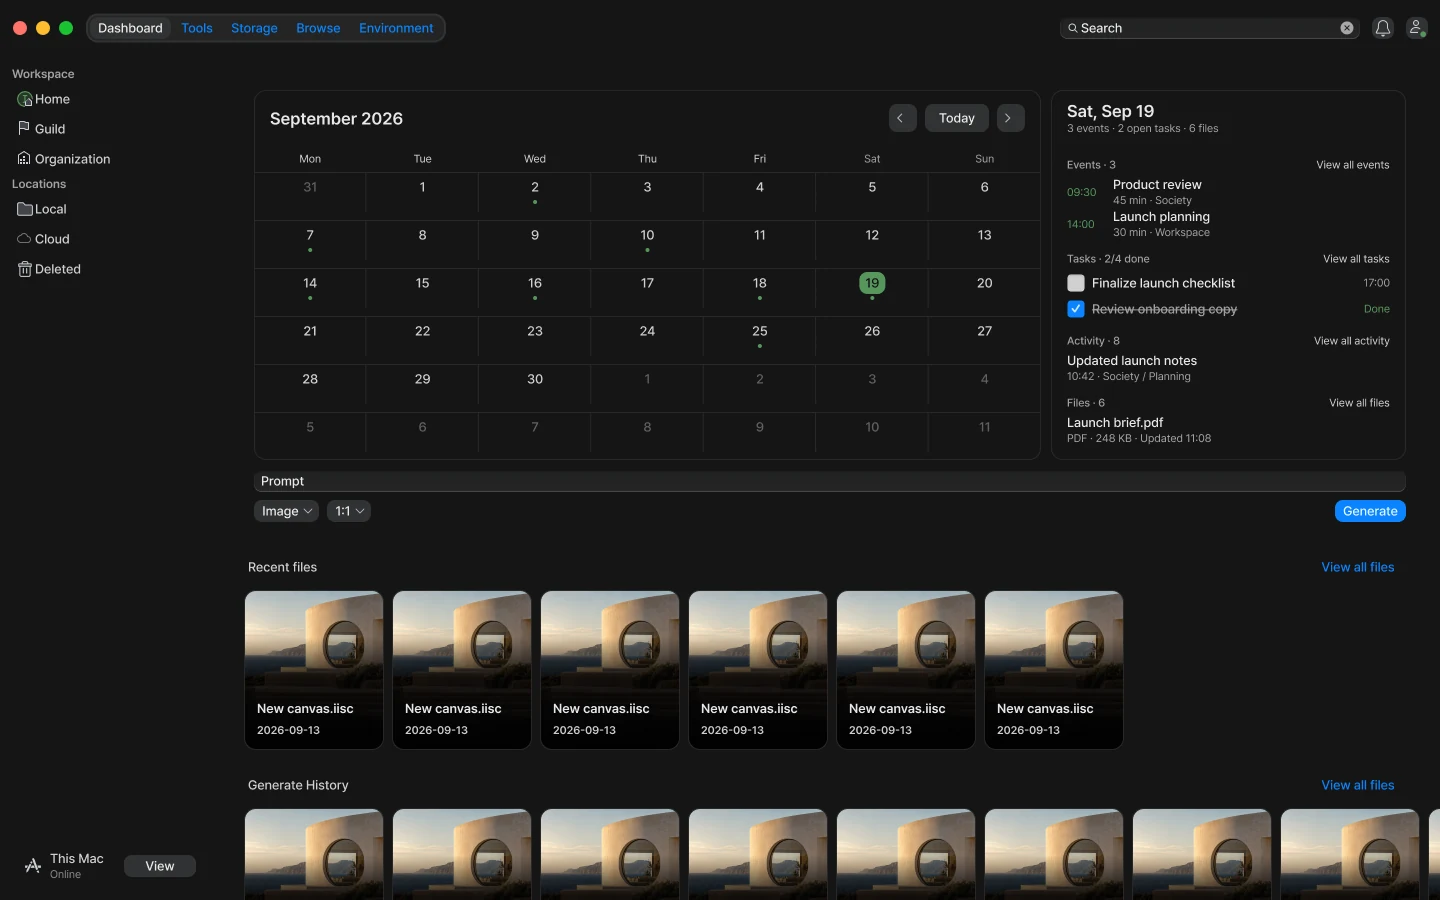Image resolution: width=1440 pixels, height=900 pixels.
Task: Open the Launch planning event
Action: point(1228,224)
